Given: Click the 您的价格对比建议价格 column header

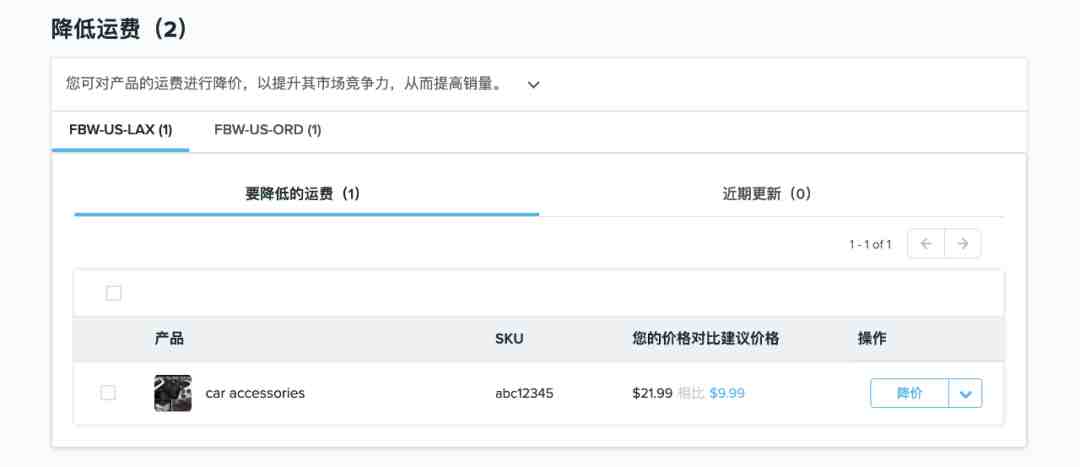Looking at the screenshot, I should 706,339.
